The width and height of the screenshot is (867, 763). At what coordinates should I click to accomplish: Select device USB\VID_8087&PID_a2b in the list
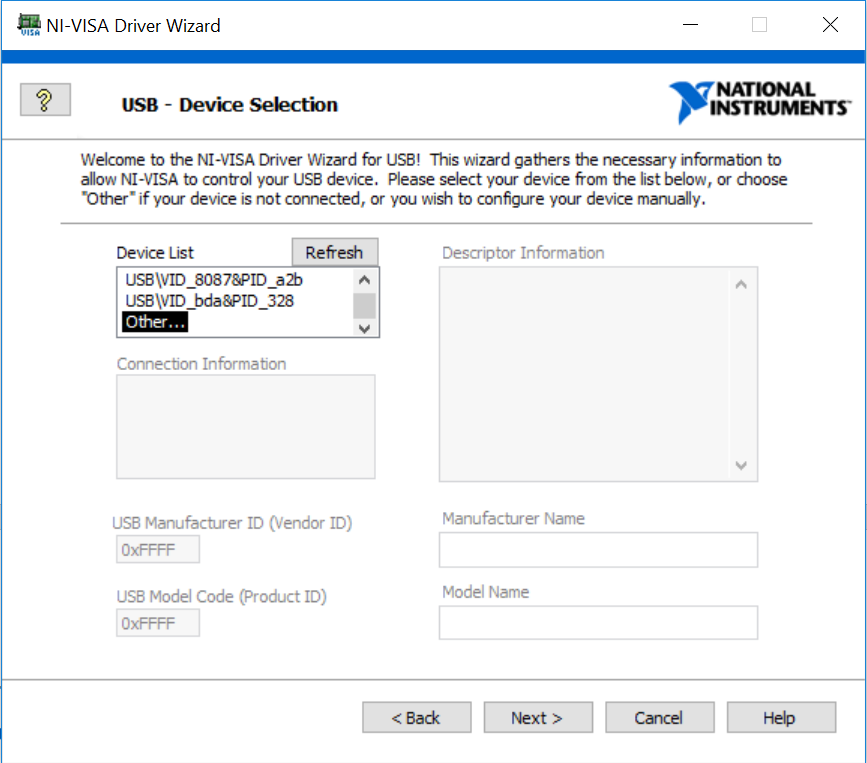click(x=213, y=280)
